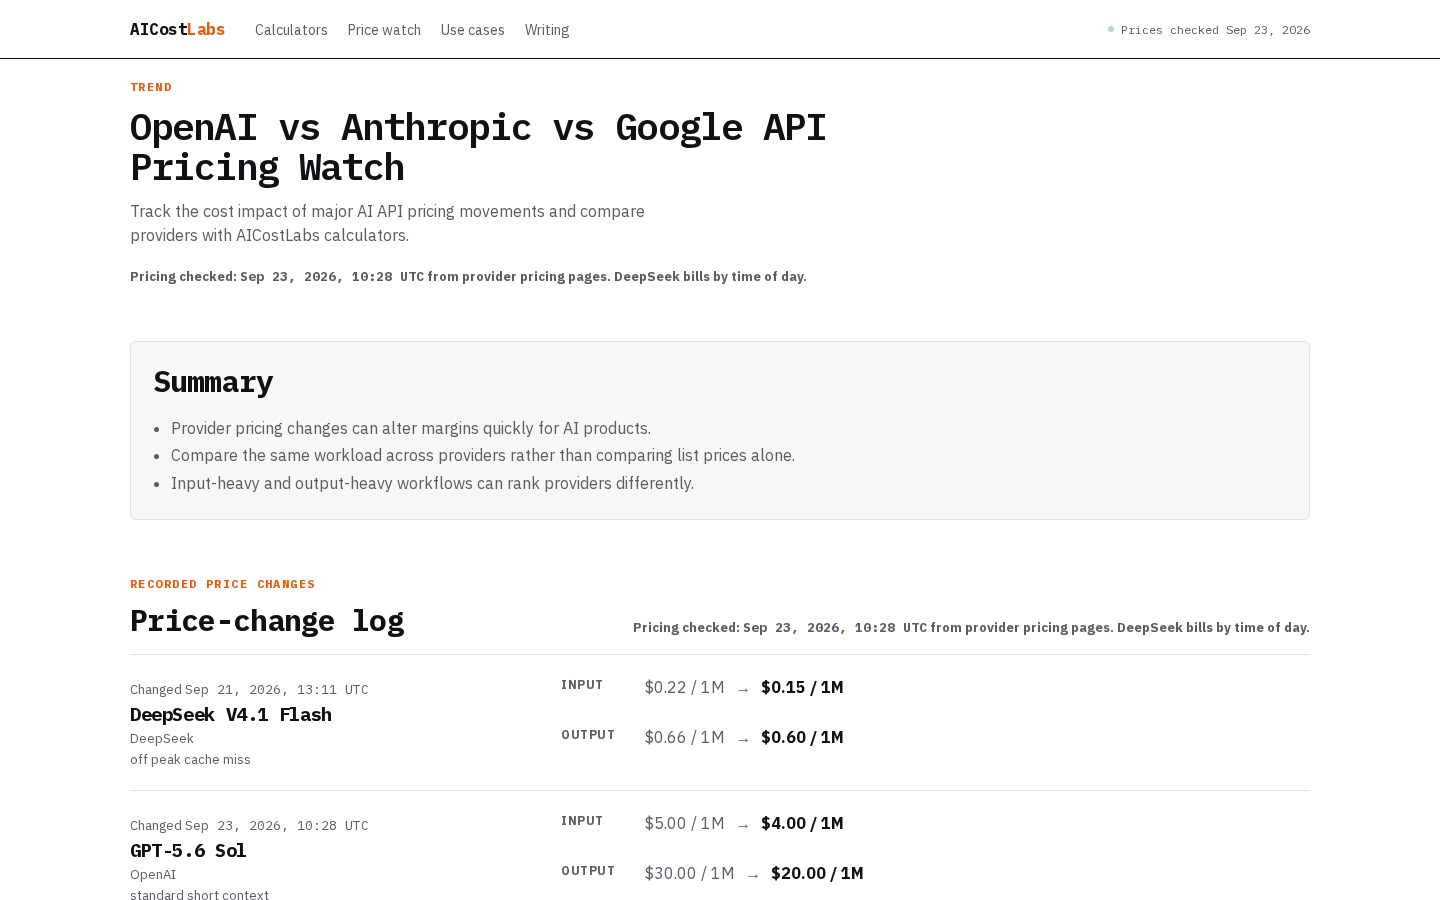The image size is (1440, 900).
Task: Click the green status dot beside Prices checked
Action: coord(1111,29)
